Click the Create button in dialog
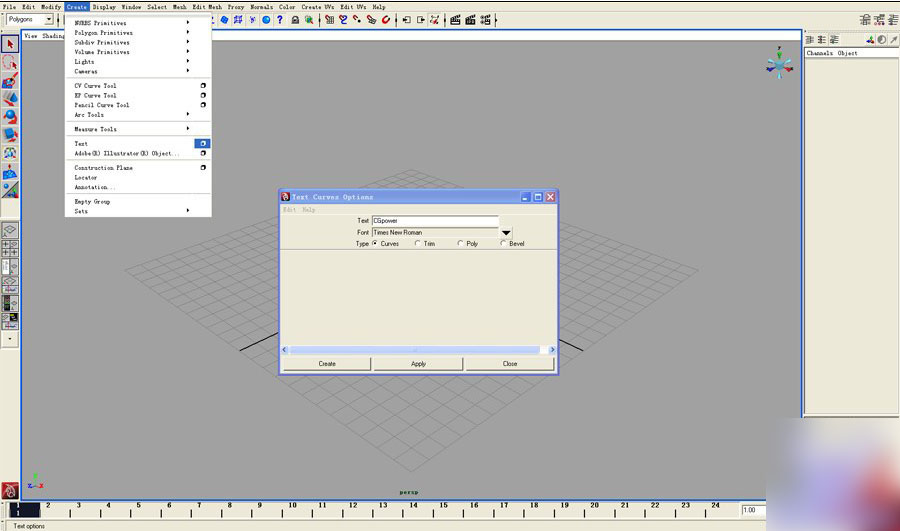 click(327, 364)
